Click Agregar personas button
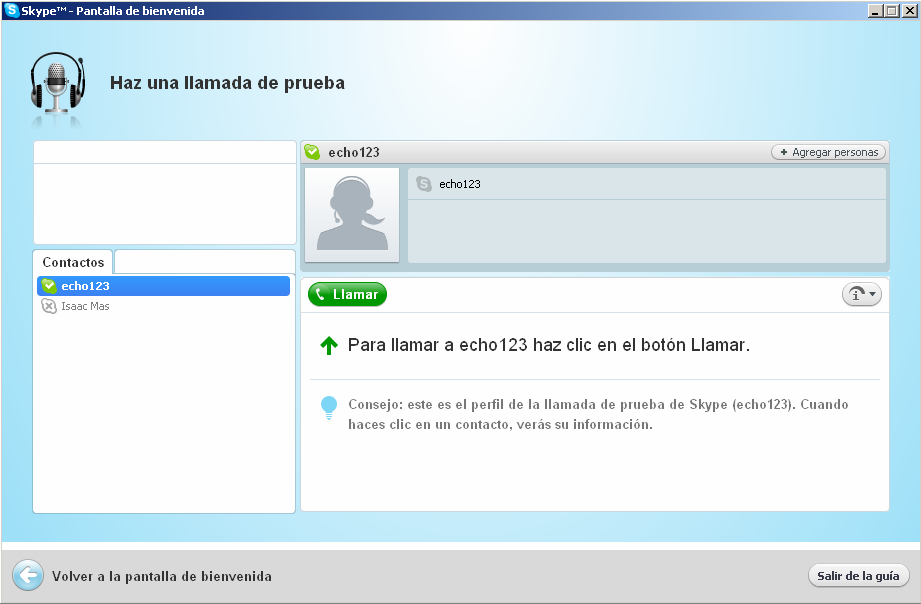This screenshot has width=921, height=604. (x=828, y=152)
